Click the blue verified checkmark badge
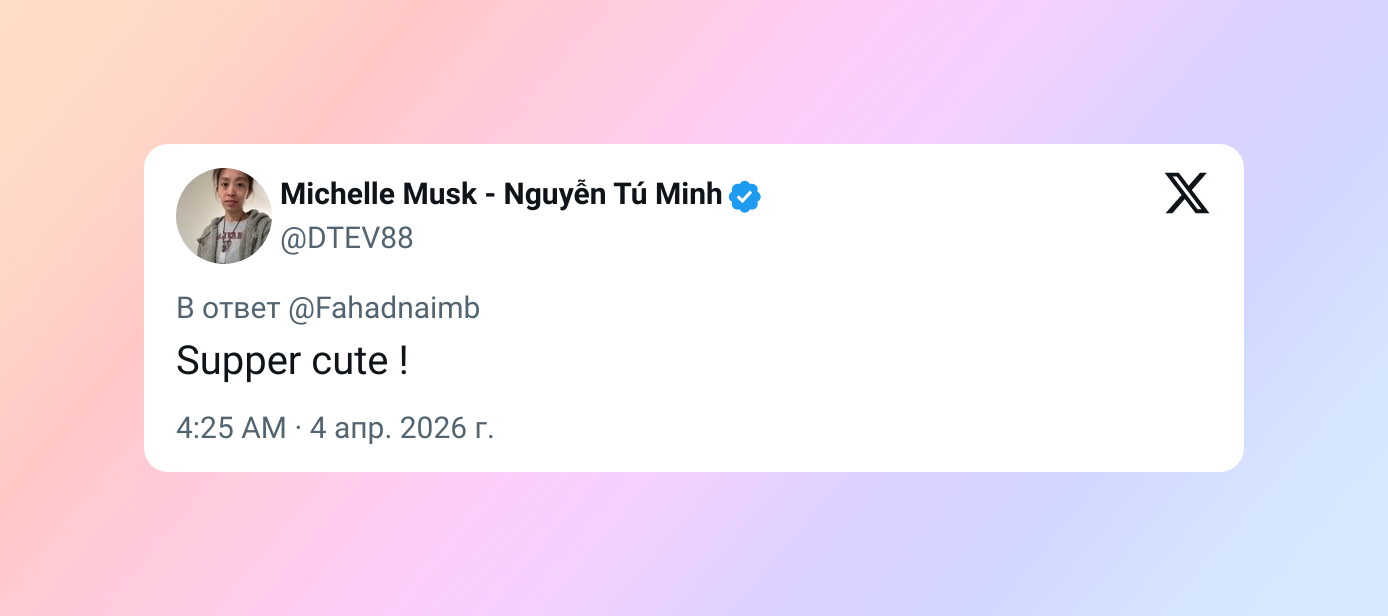 coord(745,196)
